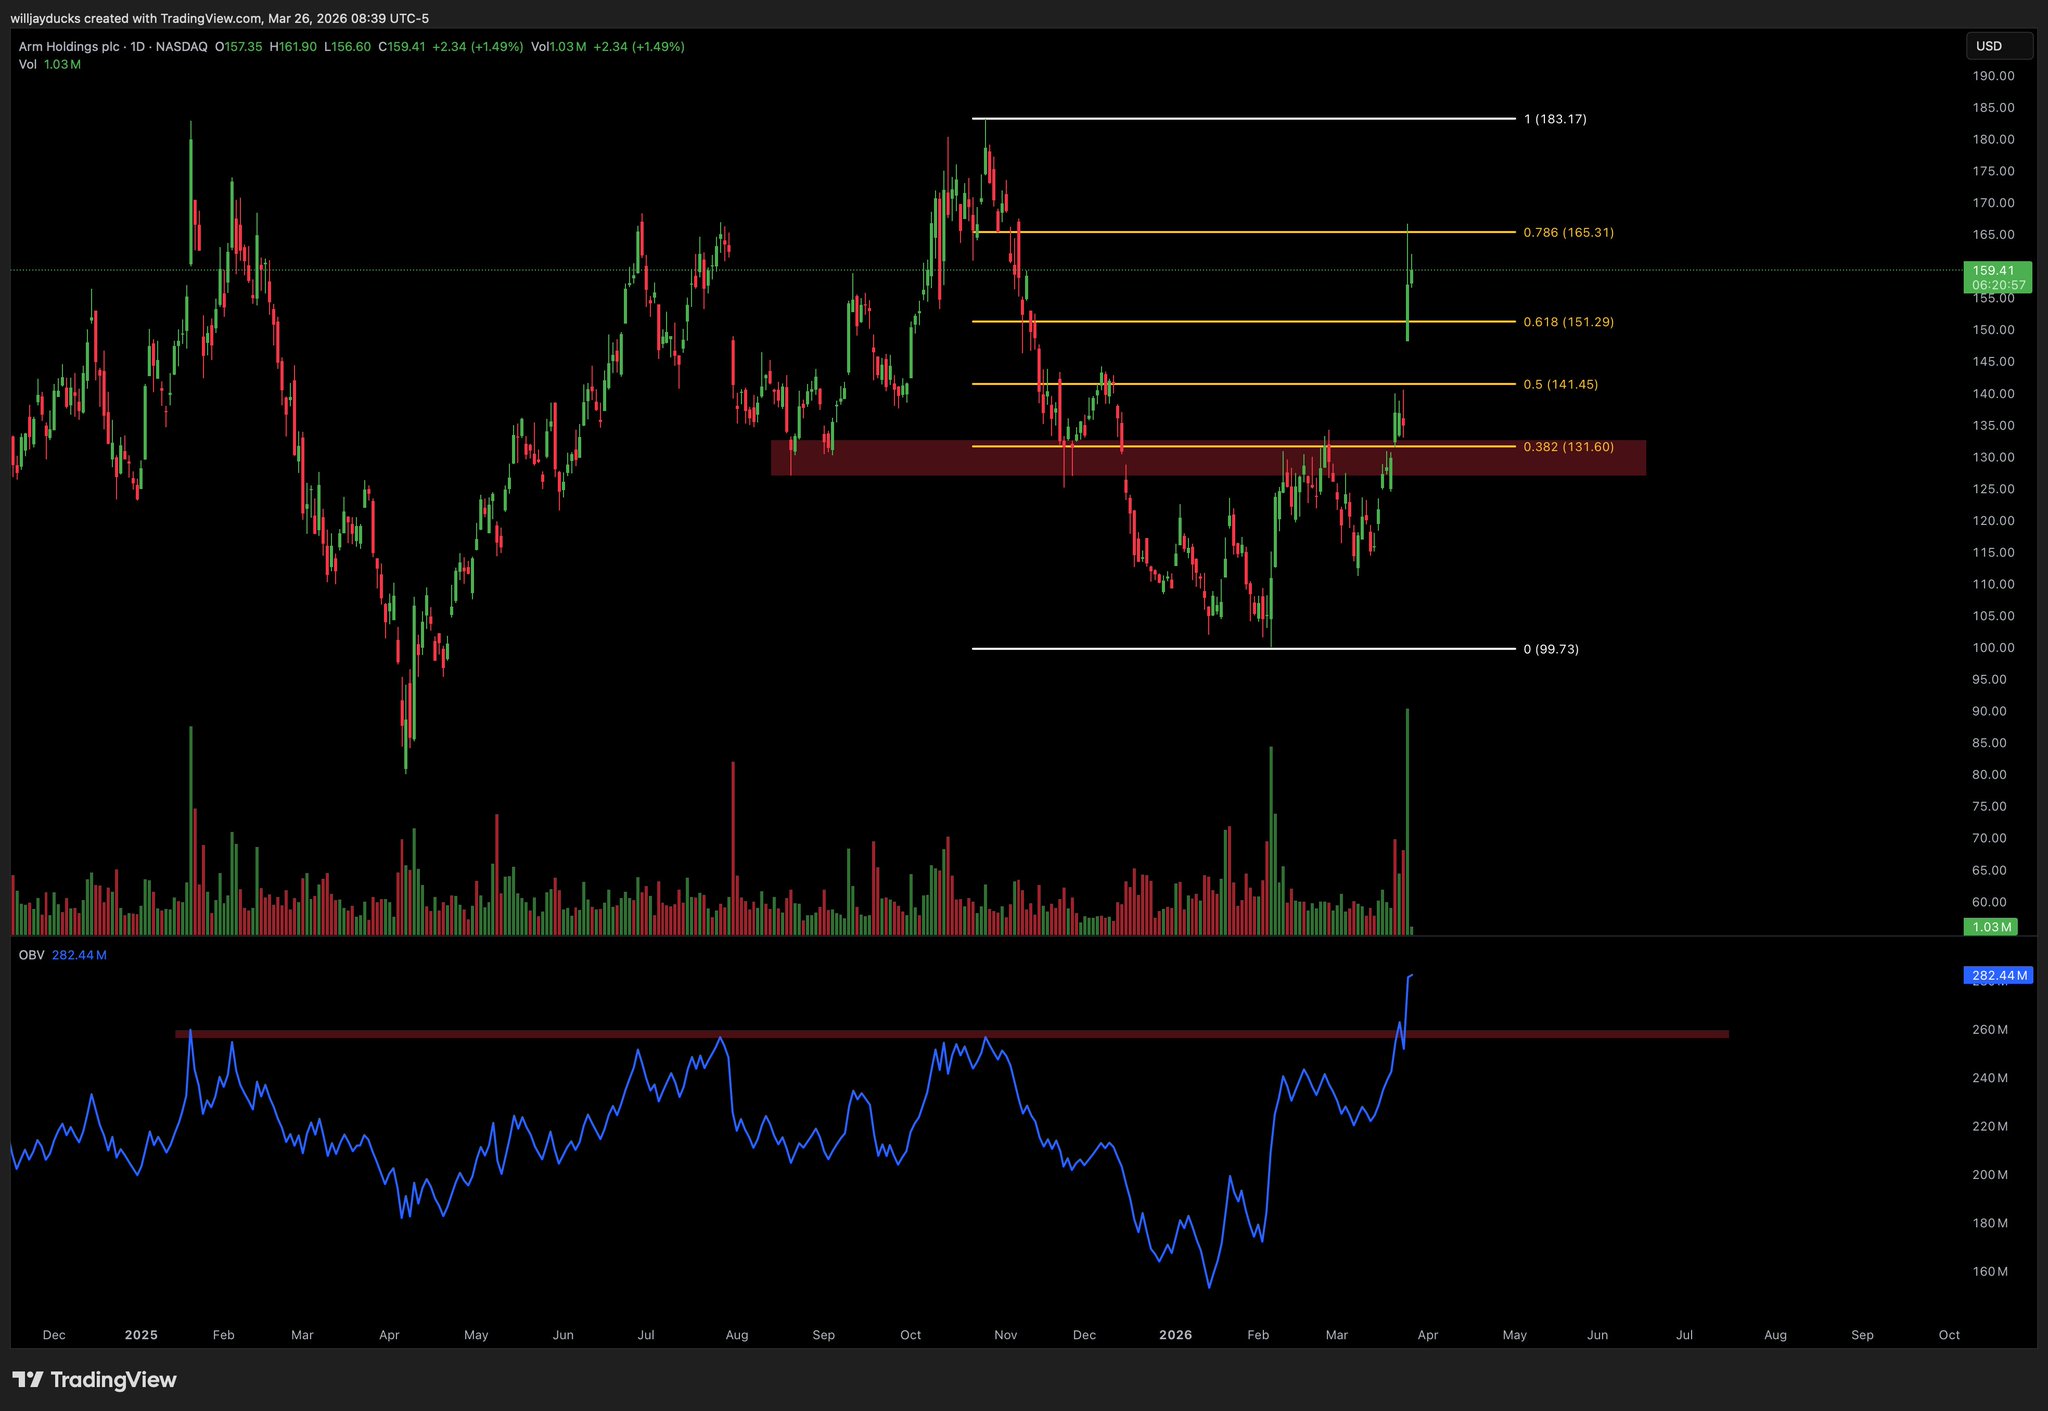Click the green 1.03M volume axis tag

tap(1990, 927)
